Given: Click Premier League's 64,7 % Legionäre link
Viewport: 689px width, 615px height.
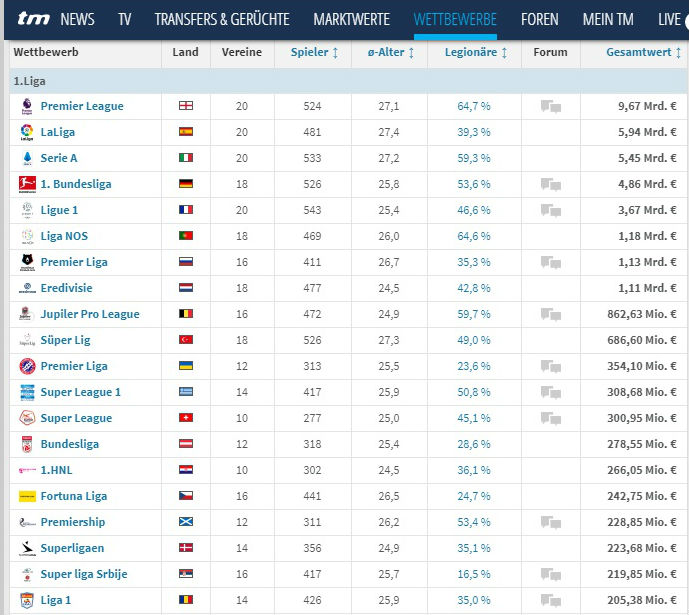Looking at the screenshot, I should [474, 106].
